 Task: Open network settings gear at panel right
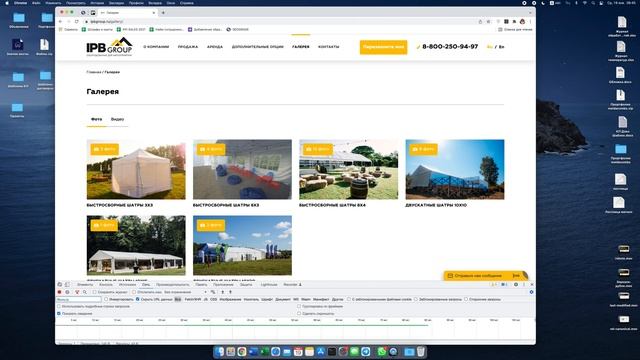(x=531, y=292)
